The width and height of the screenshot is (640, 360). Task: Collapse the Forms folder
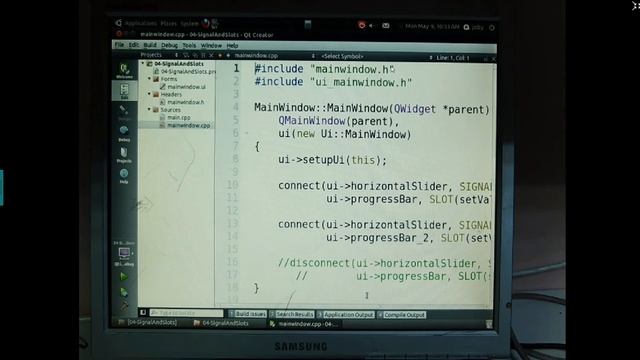click(x=149, y=78)
